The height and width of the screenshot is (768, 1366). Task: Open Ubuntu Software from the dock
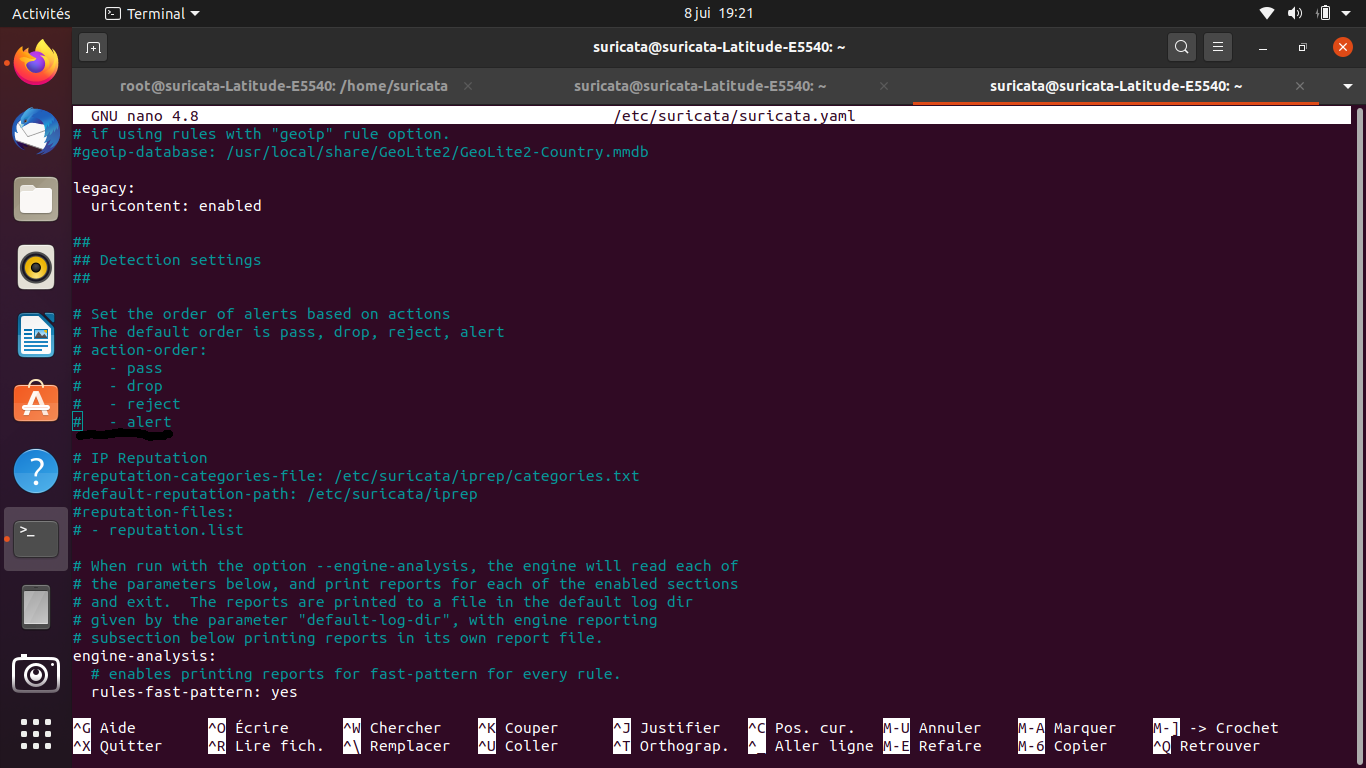pos(36,403)
